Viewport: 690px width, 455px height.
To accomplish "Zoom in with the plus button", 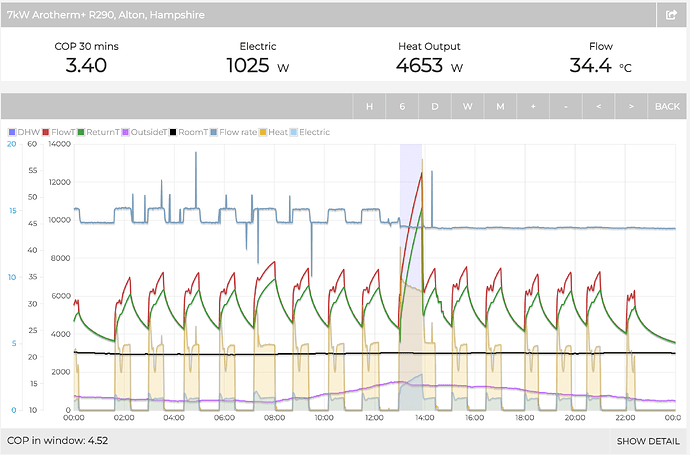I will tap(533, 106).
